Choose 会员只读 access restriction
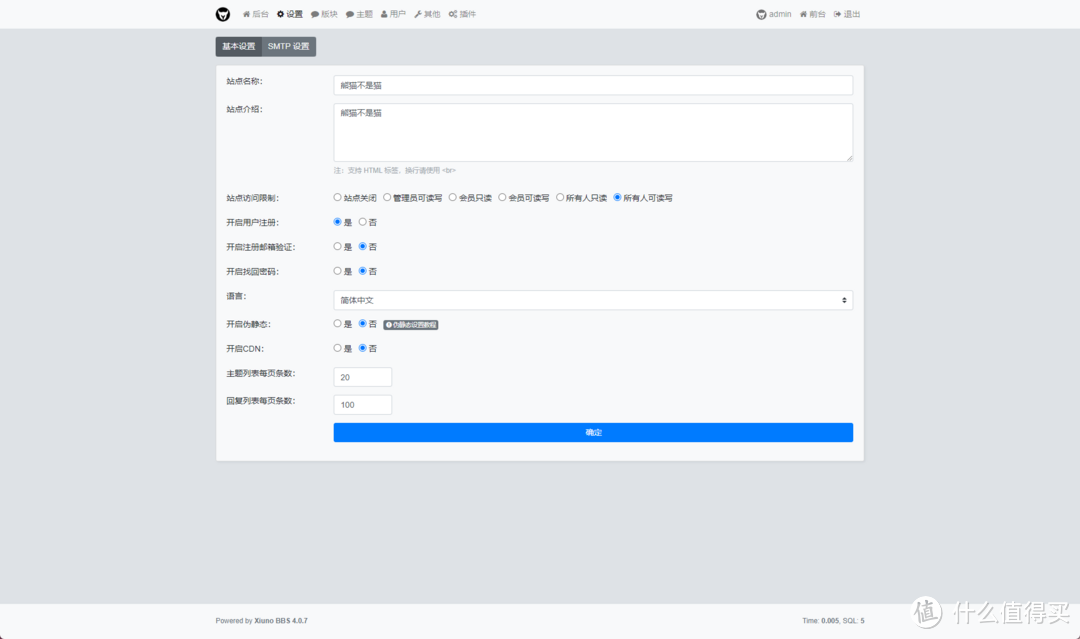This screenshot has height=639, width=1080. click(453, 198)
